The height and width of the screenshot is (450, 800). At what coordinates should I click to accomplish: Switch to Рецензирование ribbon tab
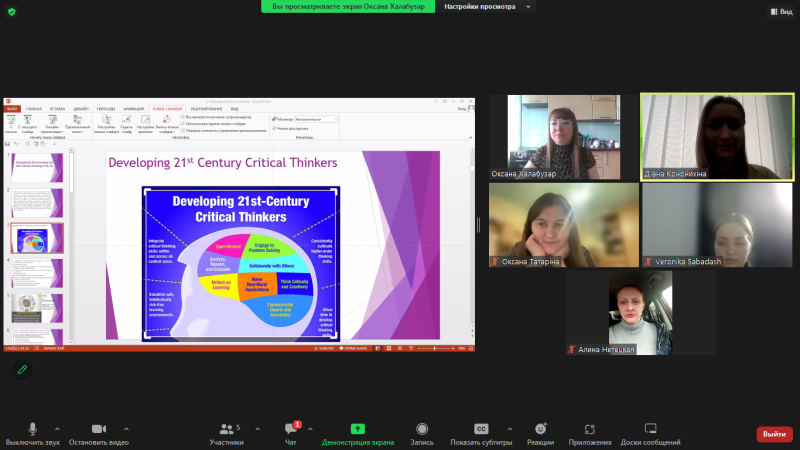pos(206,109)
